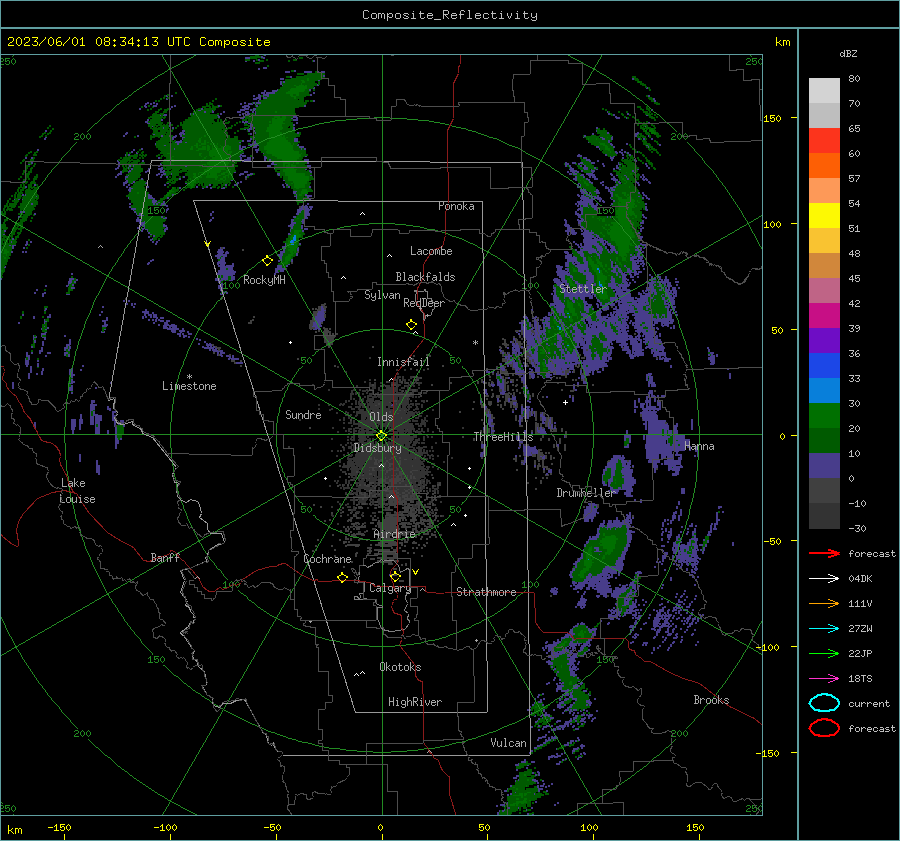
Task: Click the -100 tick label on right km axis
Action: pyautogui.click(x=767, y=647)
